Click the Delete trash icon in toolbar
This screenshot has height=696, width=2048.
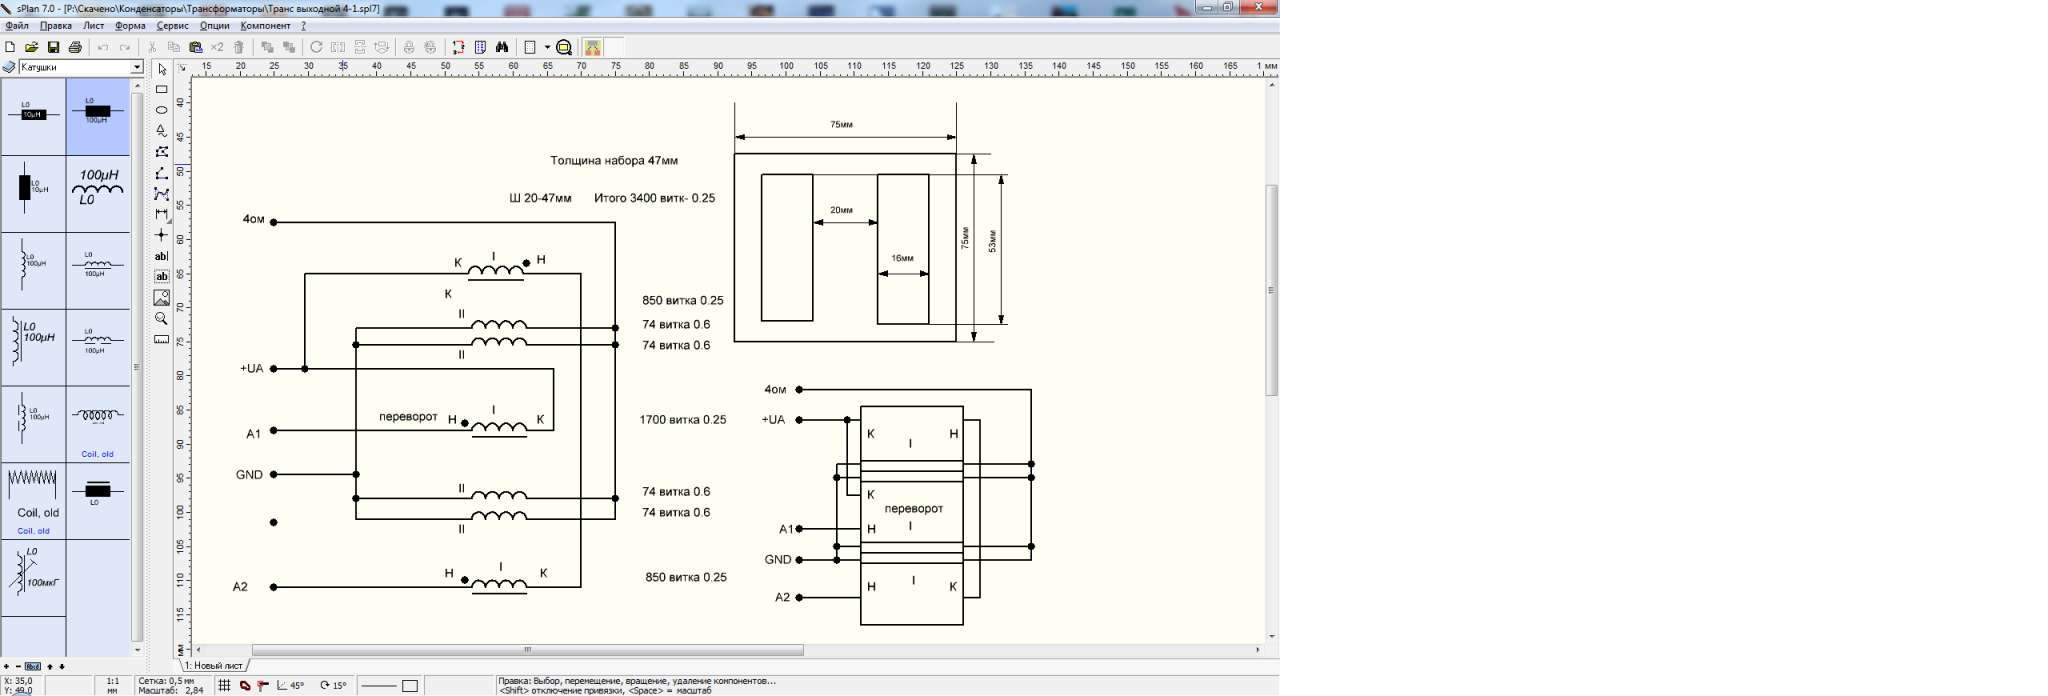click(239, 47)
